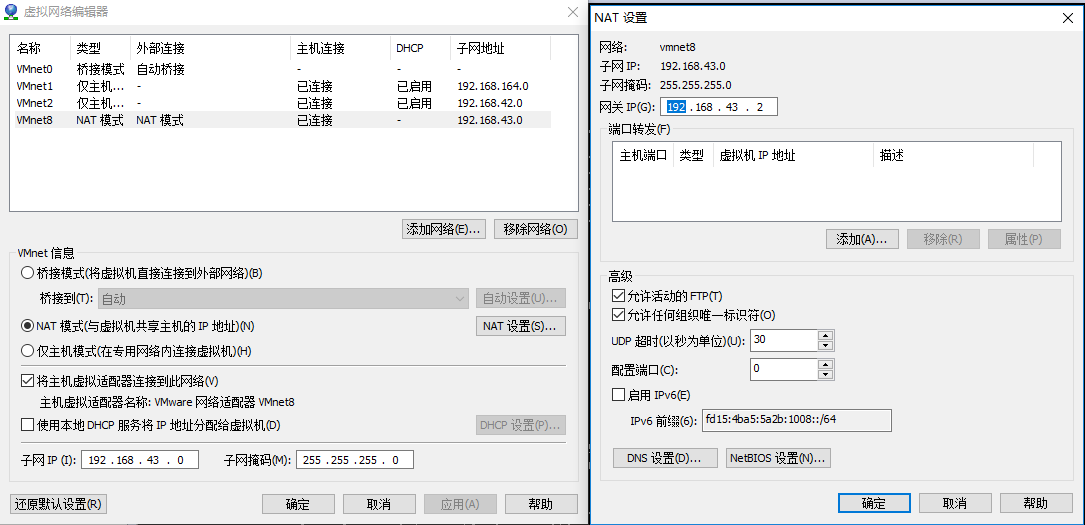Click the DHCP column header

(420, 48)
